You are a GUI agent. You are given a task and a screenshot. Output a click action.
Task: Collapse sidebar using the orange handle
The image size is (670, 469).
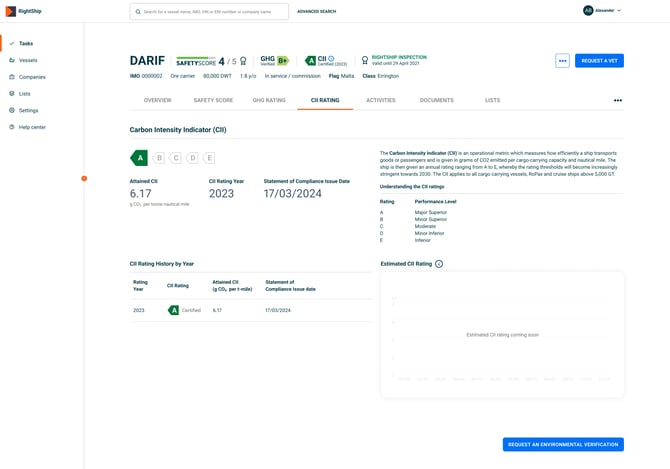click(84, 179)
